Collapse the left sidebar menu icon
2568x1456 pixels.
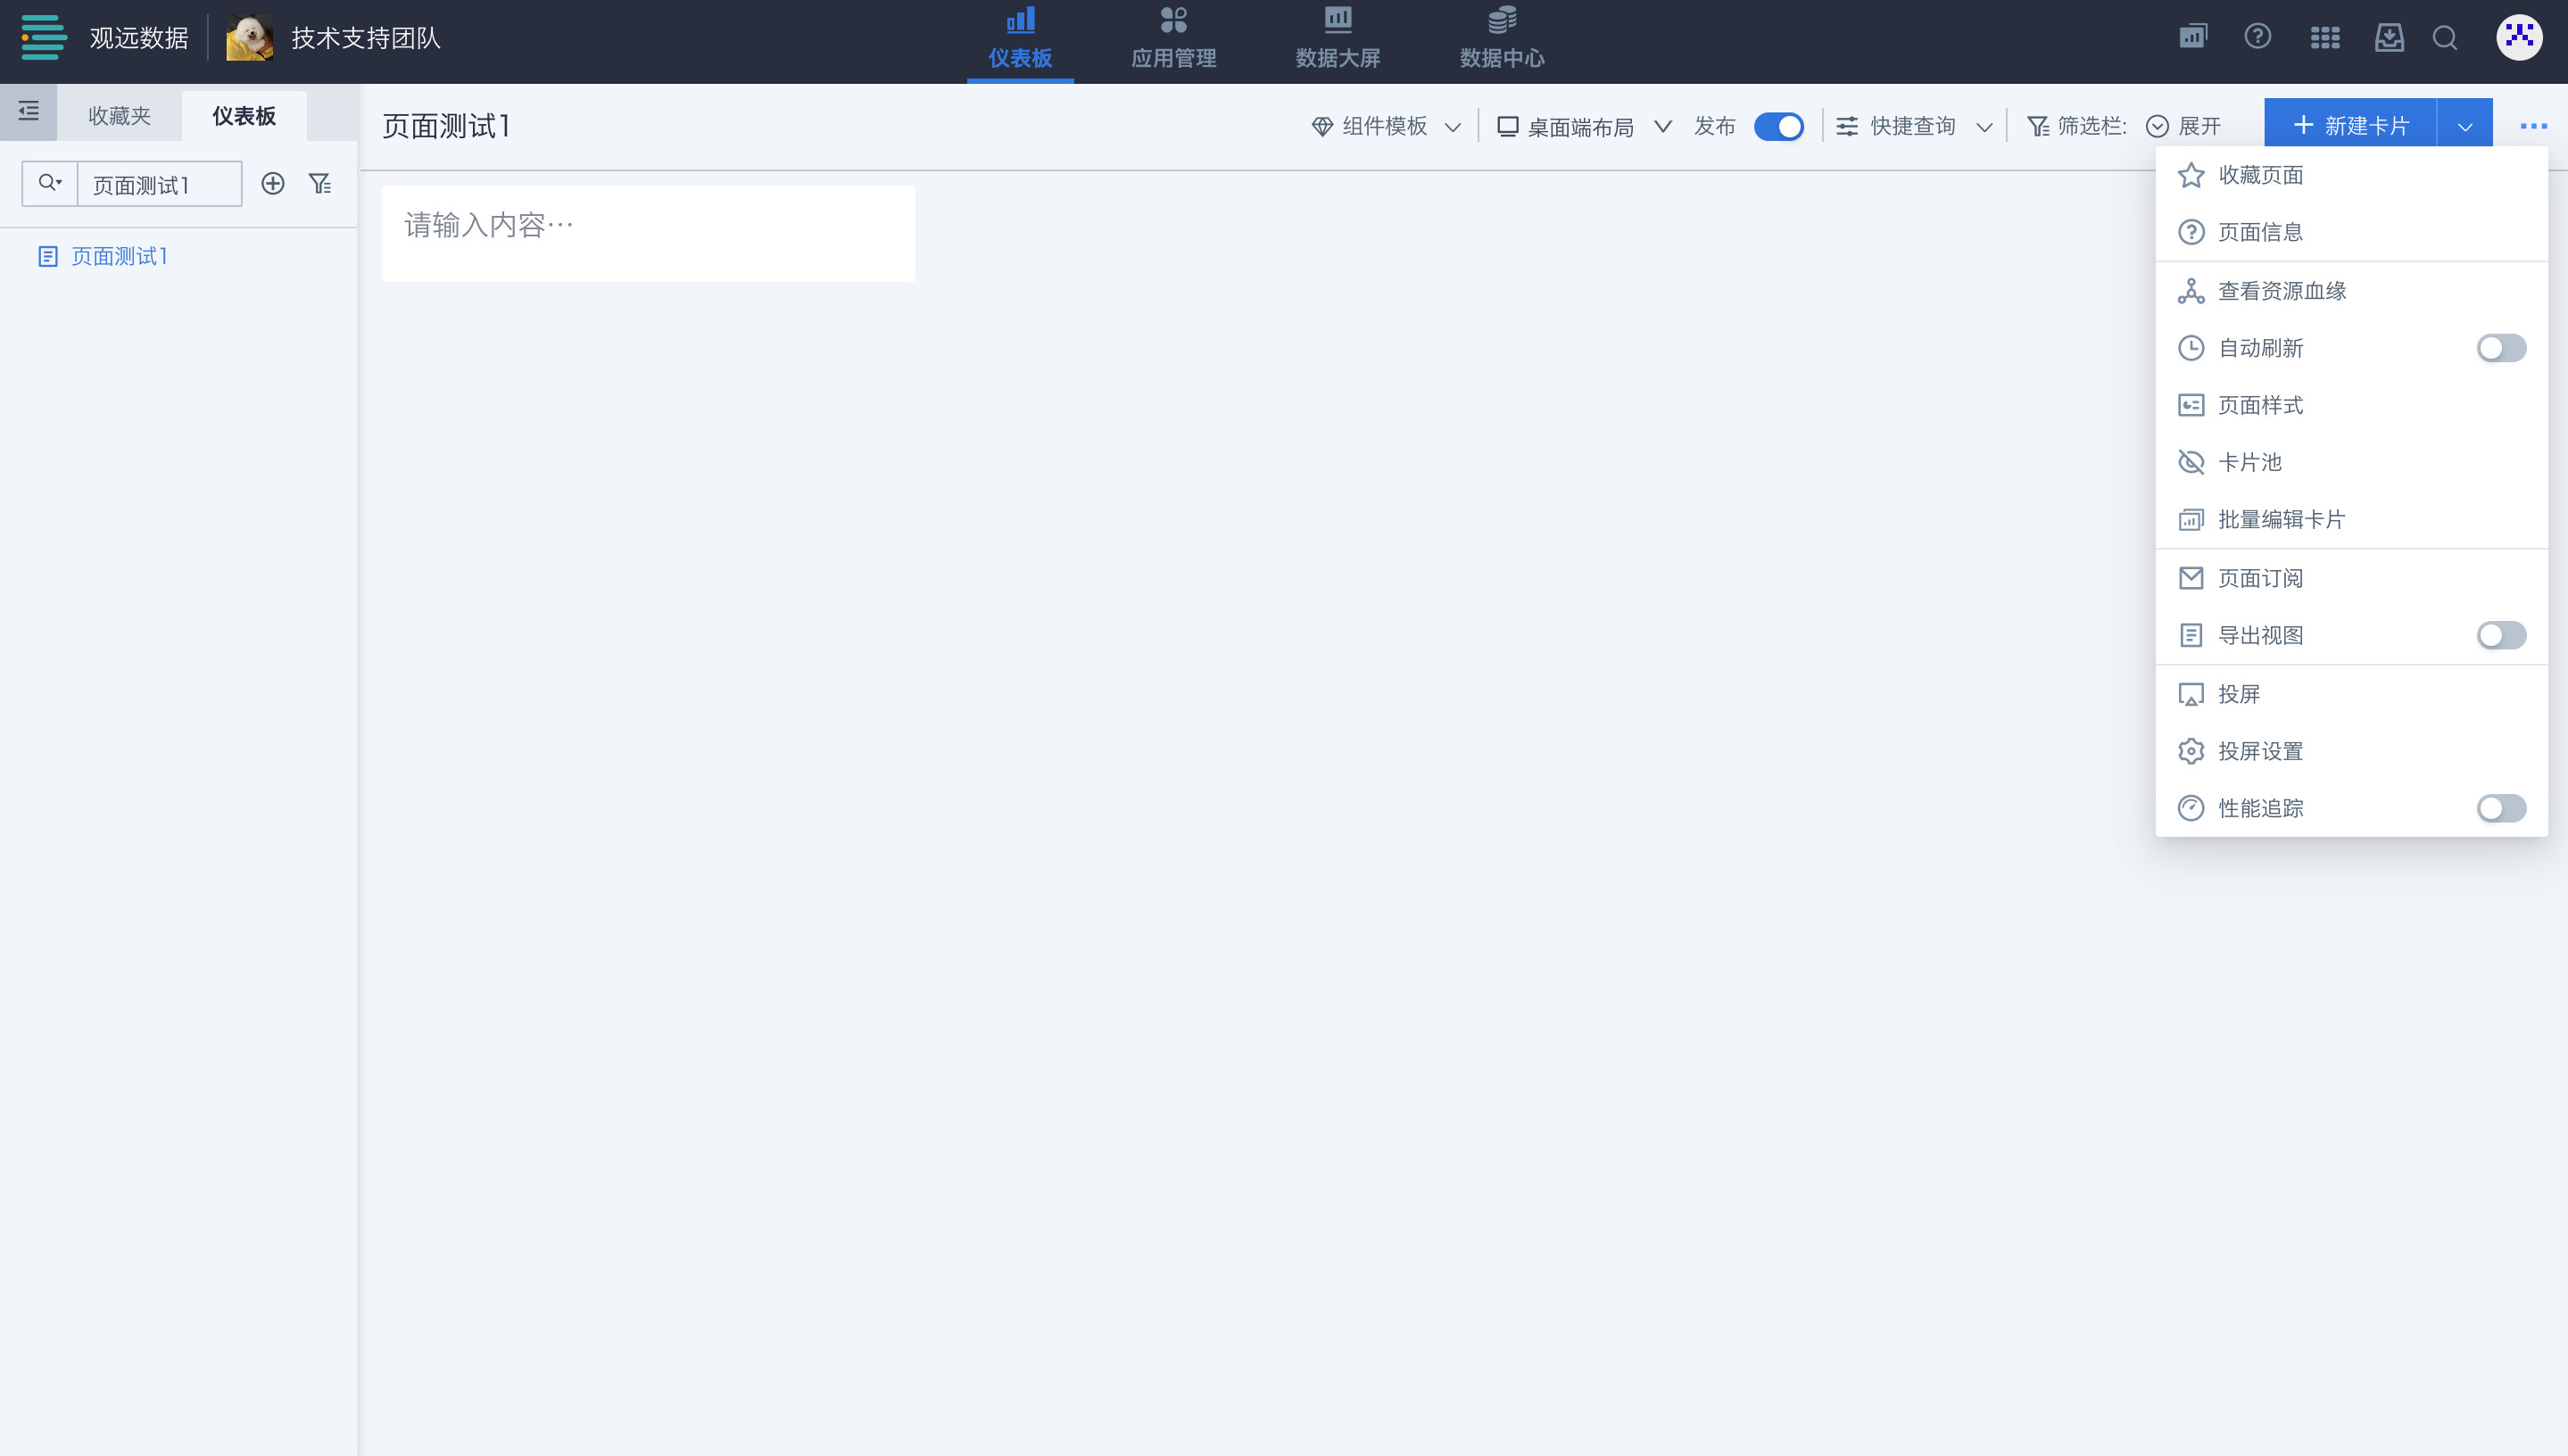pyautogui.click(x=28, y=112)
